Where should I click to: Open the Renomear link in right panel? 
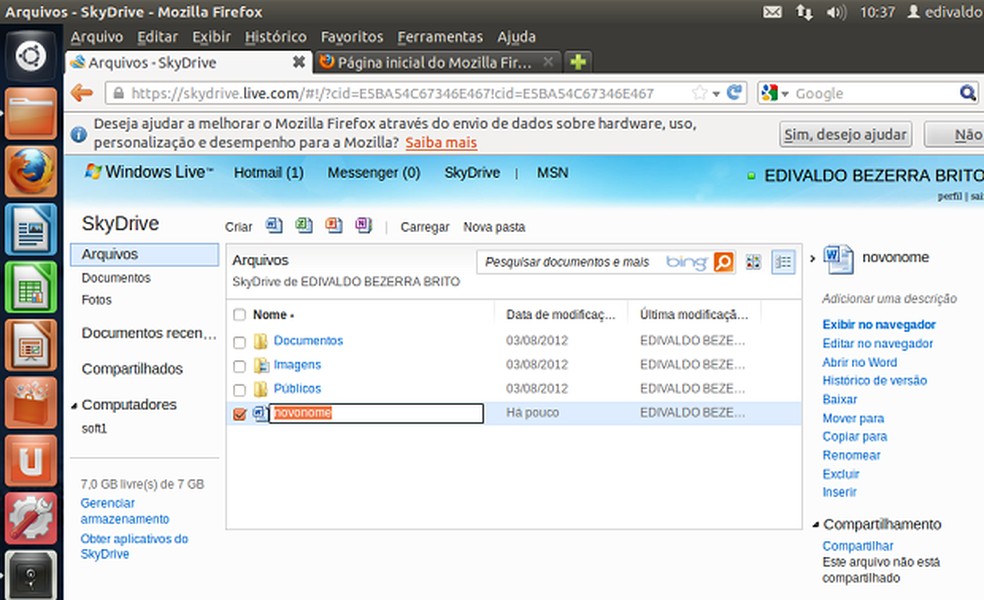851,455
